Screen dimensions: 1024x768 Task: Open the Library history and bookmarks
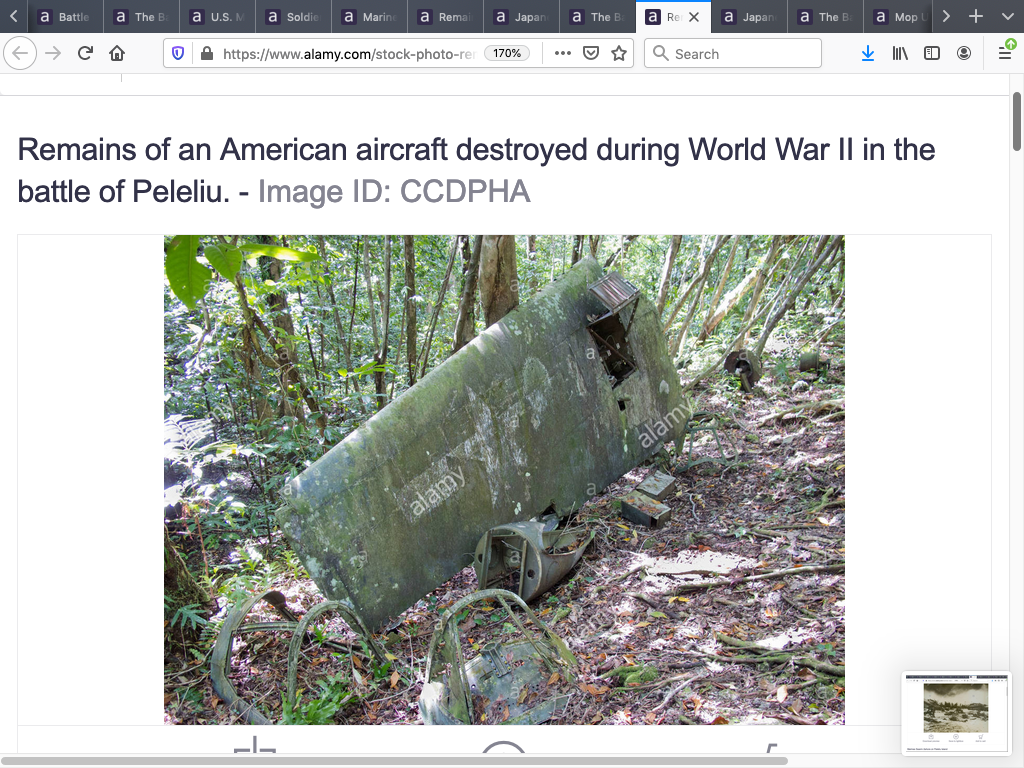click(899, 53)
